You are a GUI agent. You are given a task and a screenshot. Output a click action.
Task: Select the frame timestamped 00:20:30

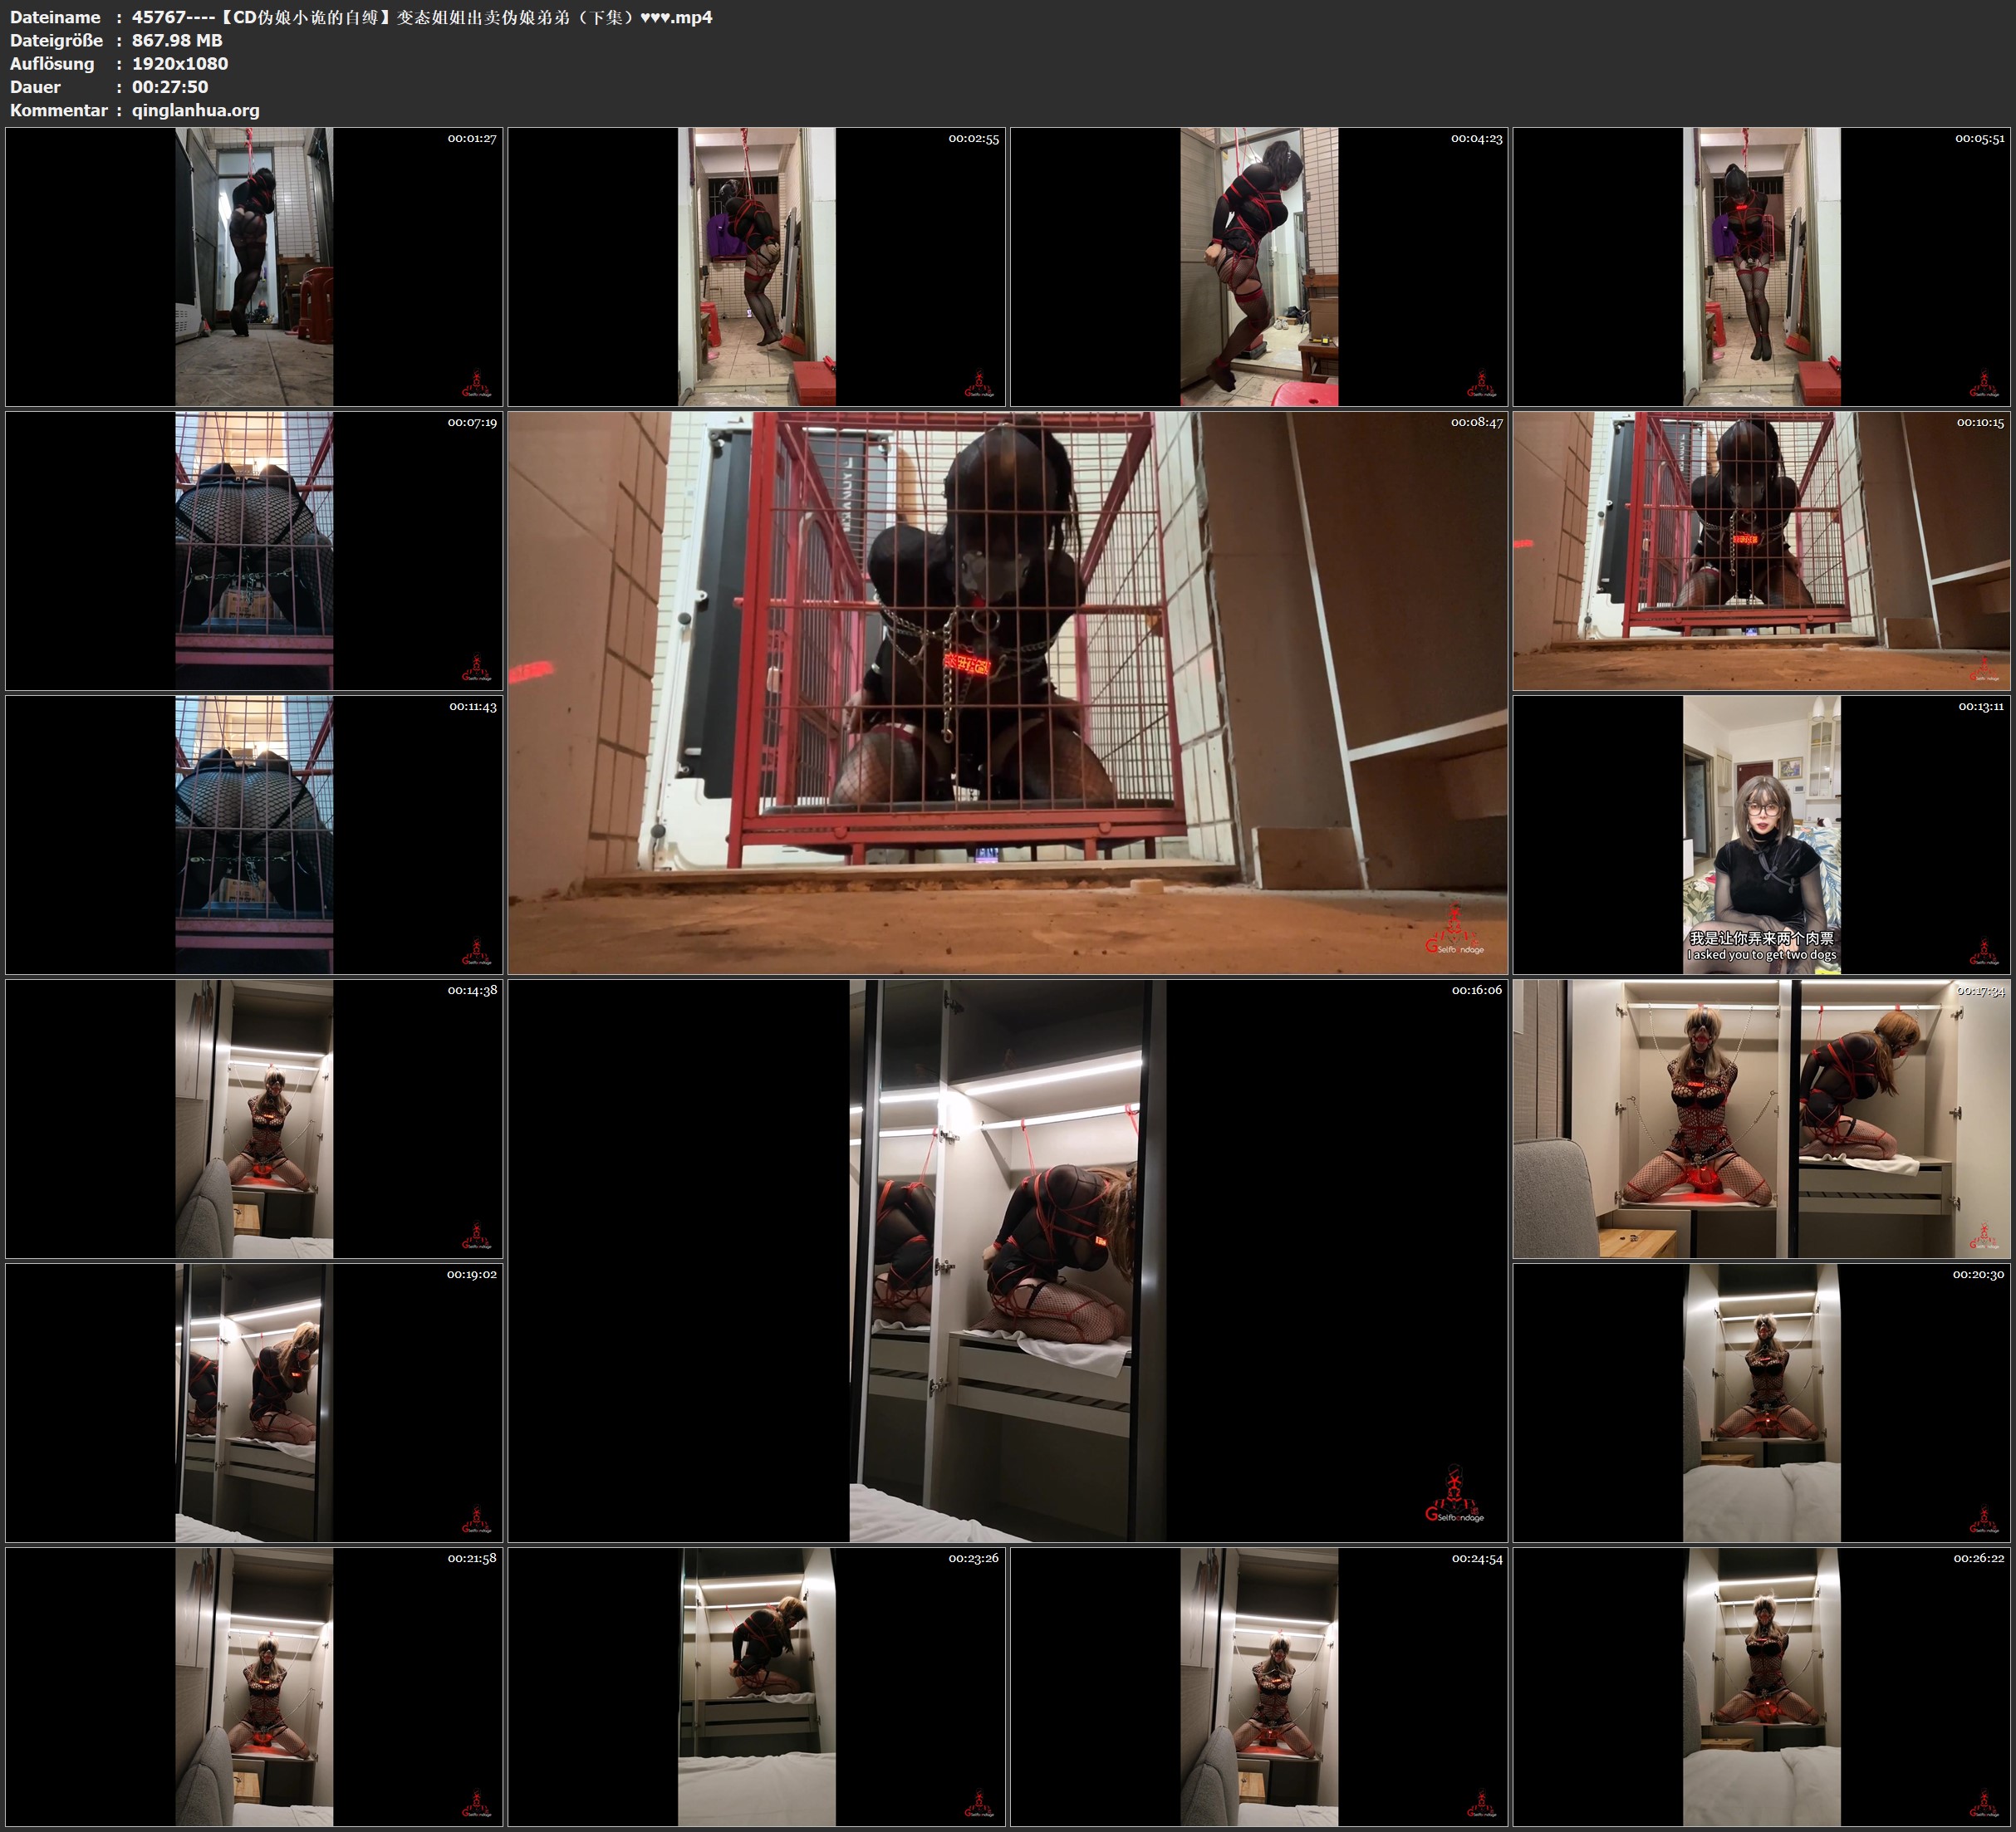1762,1402
